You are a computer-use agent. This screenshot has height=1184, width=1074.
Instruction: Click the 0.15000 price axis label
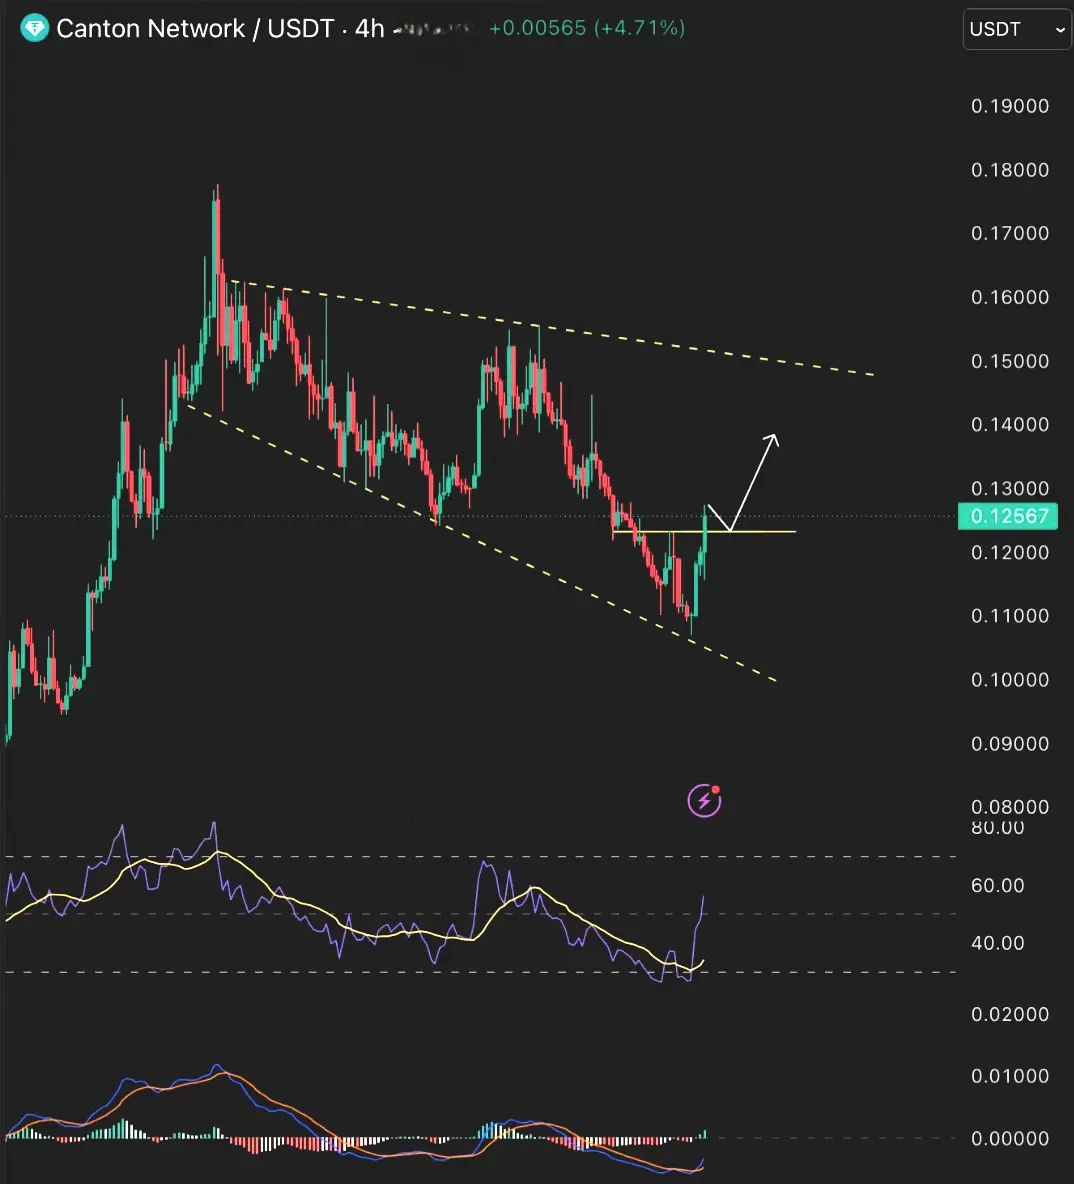click(x=1010, y=361)
